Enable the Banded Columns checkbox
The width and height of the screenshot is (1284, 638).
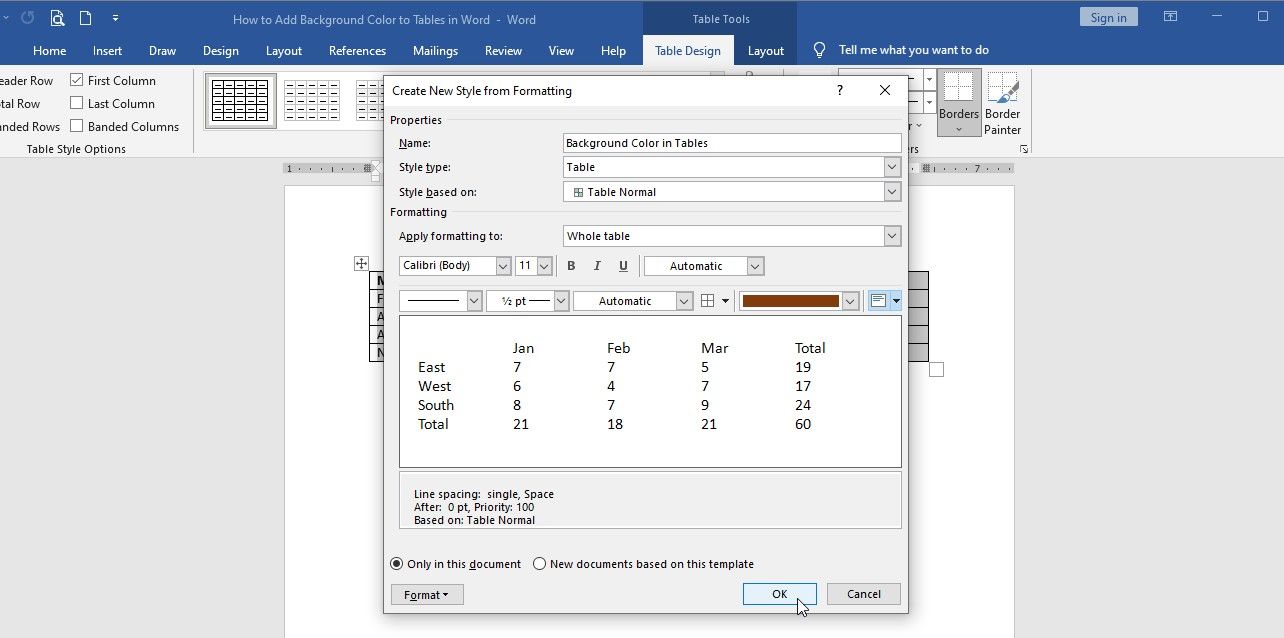(x=77, y=126)
